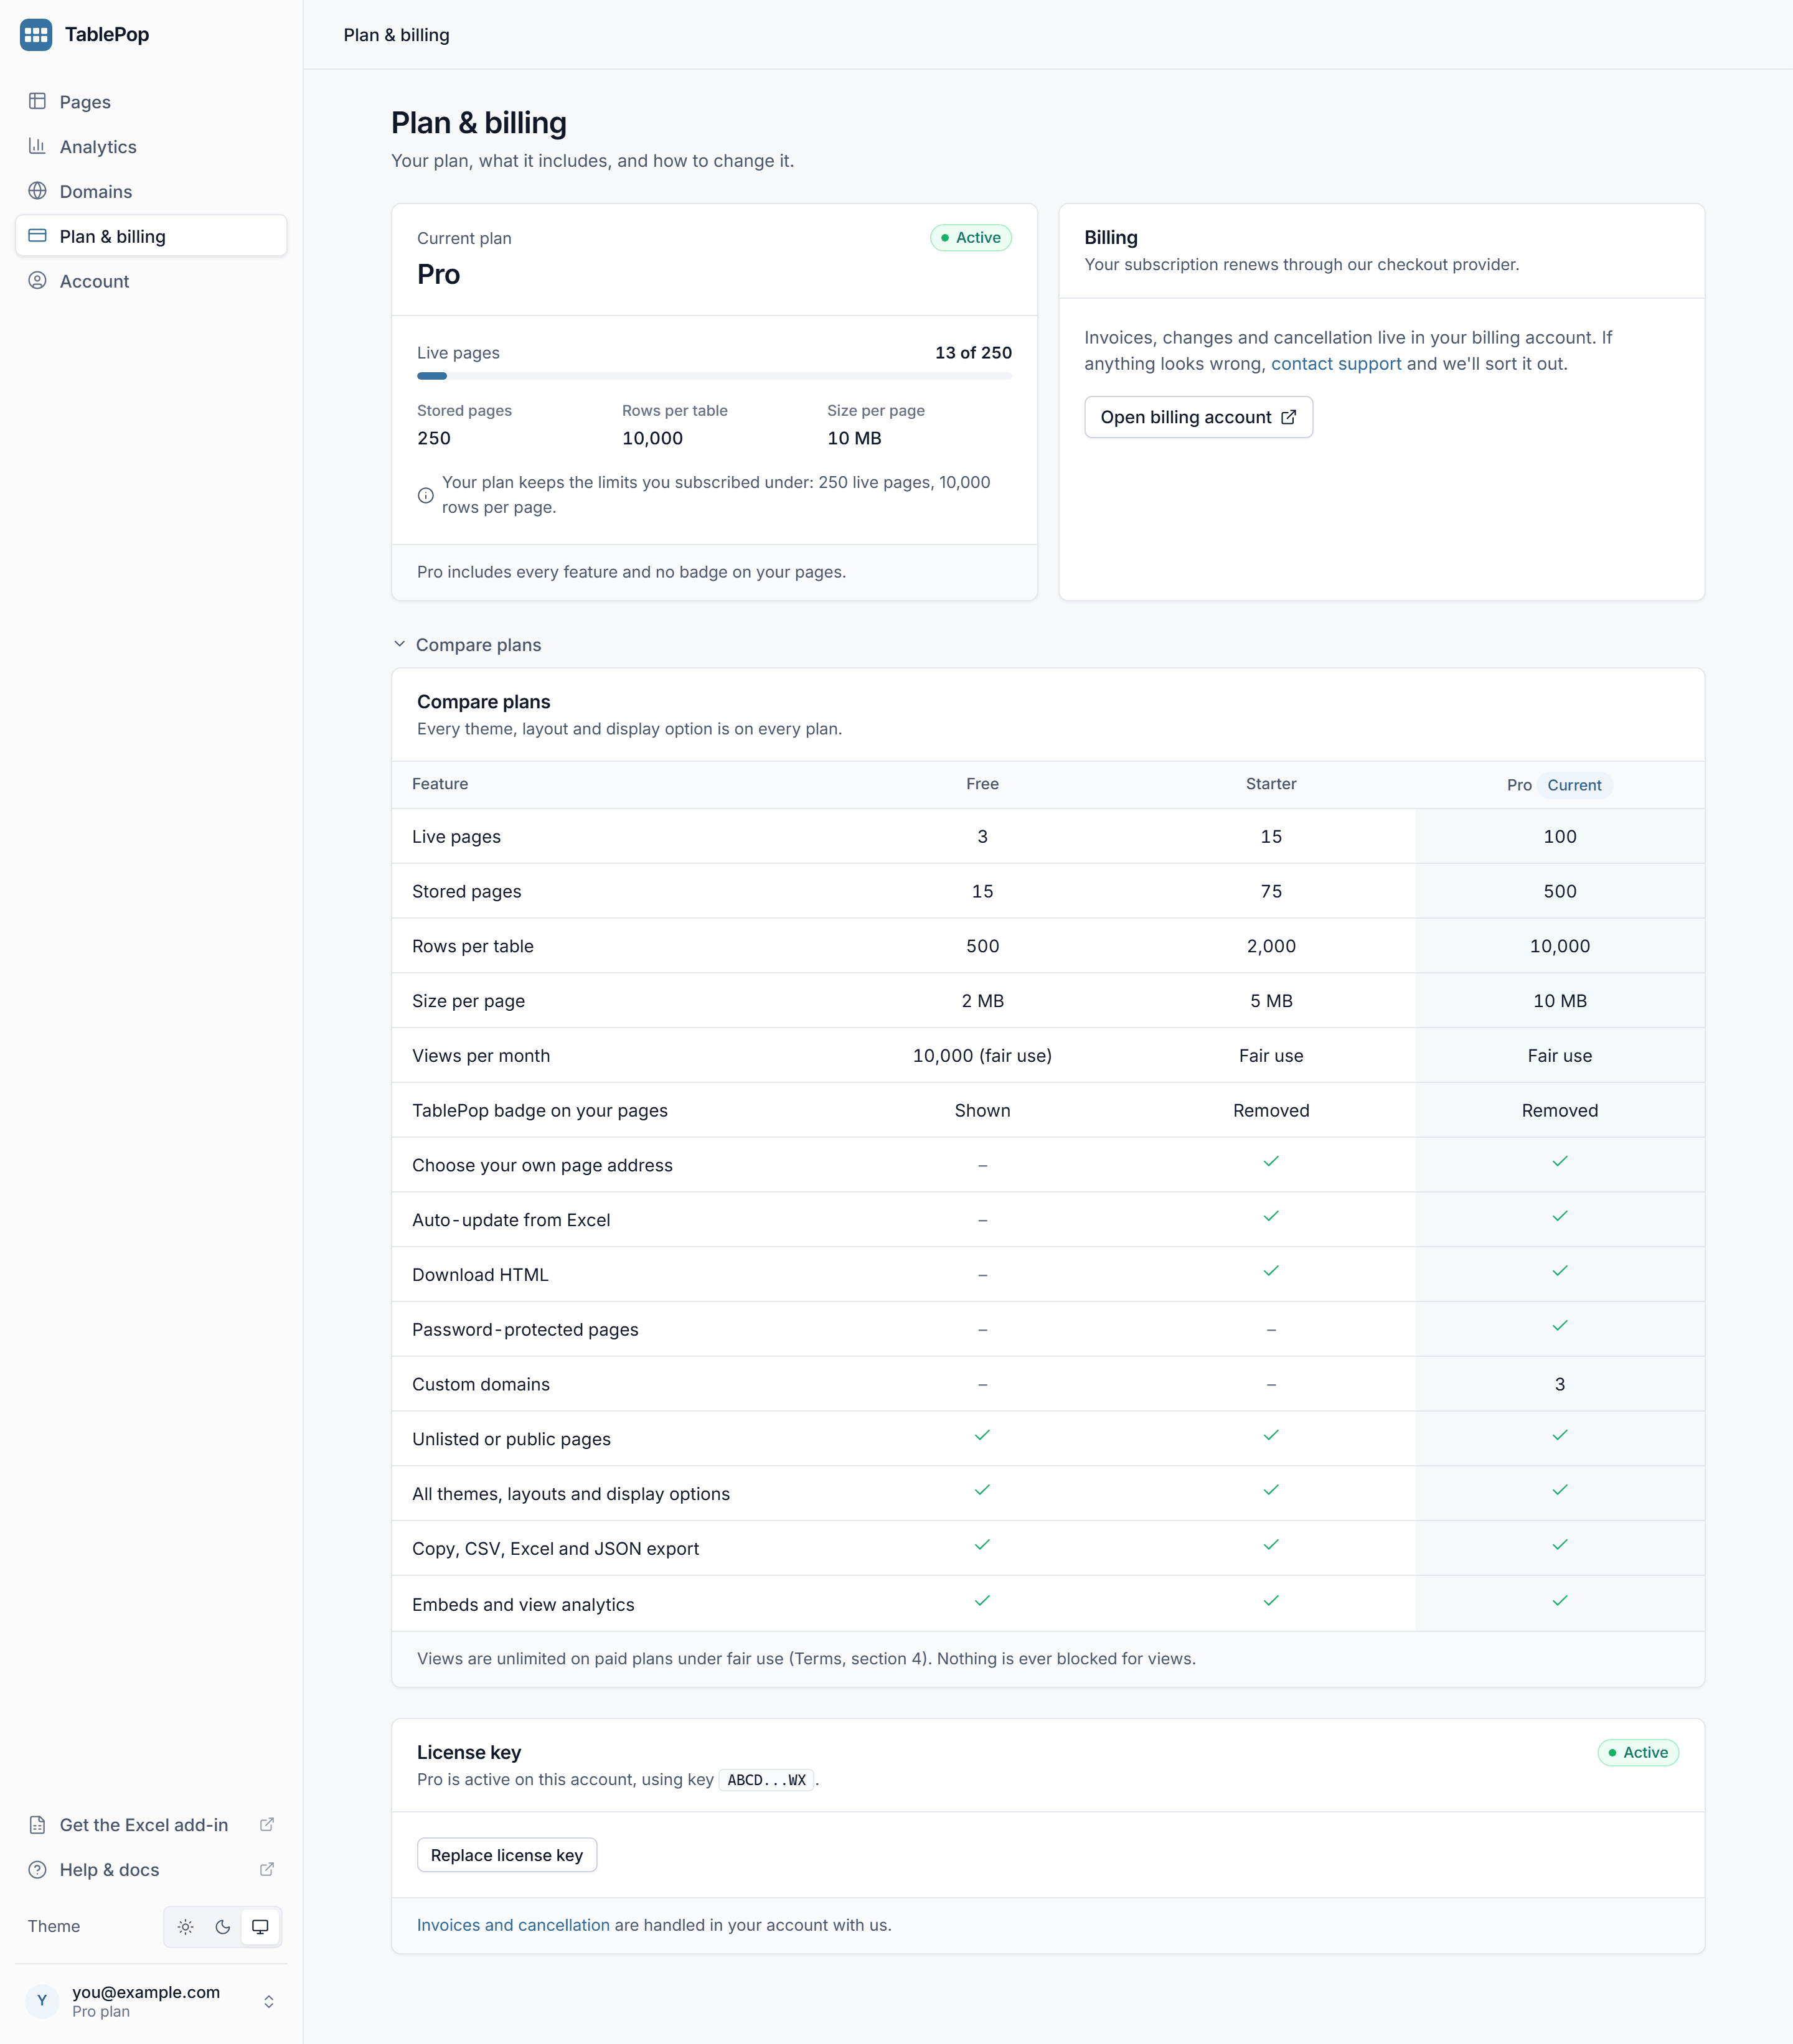Click the Active badge in License key card
This screenshot has width=1793, height=2044.
click(x=1638, y=1753)
